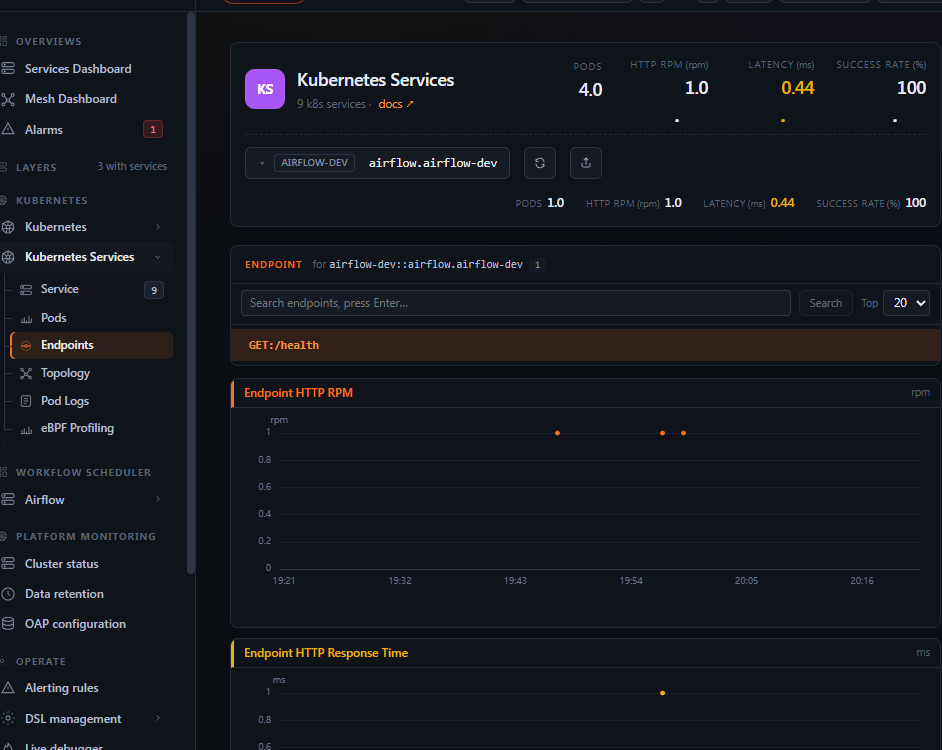The width and height of the screenshot is (942, 750).
Task: Open Pod Logs view
Action: (65, 401)
